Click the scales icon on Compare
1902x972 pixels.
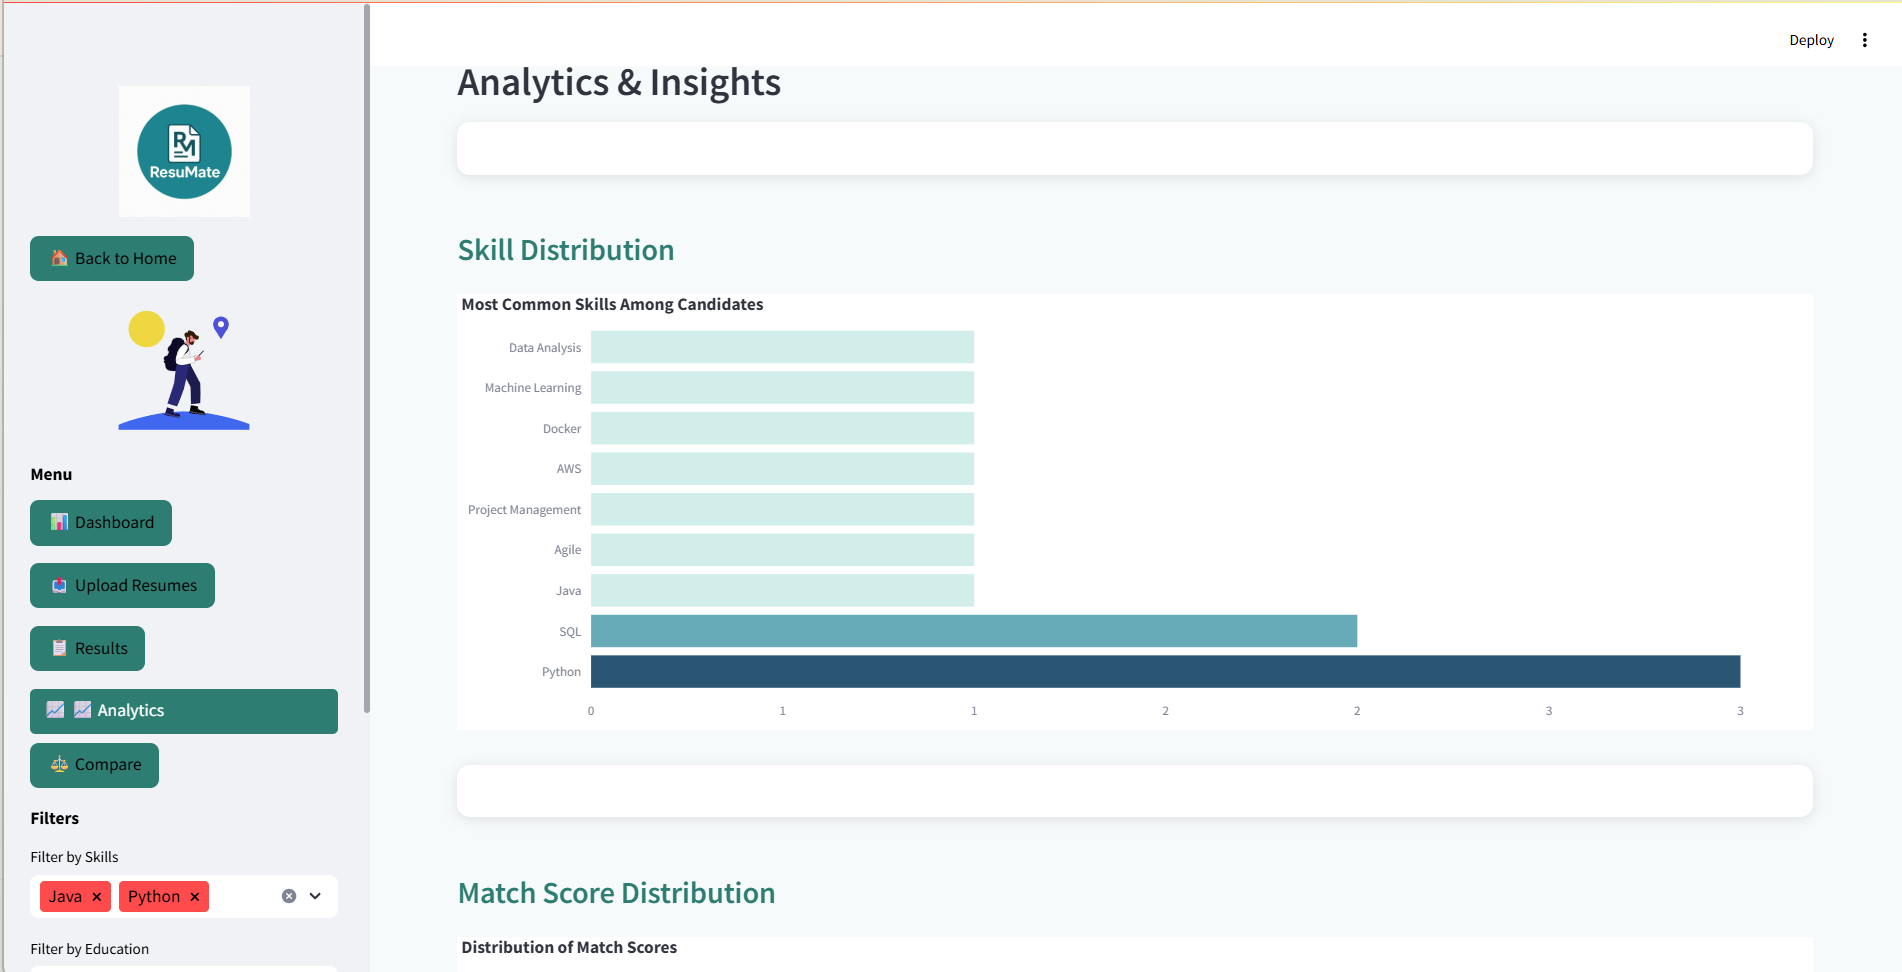click(59, 764)
